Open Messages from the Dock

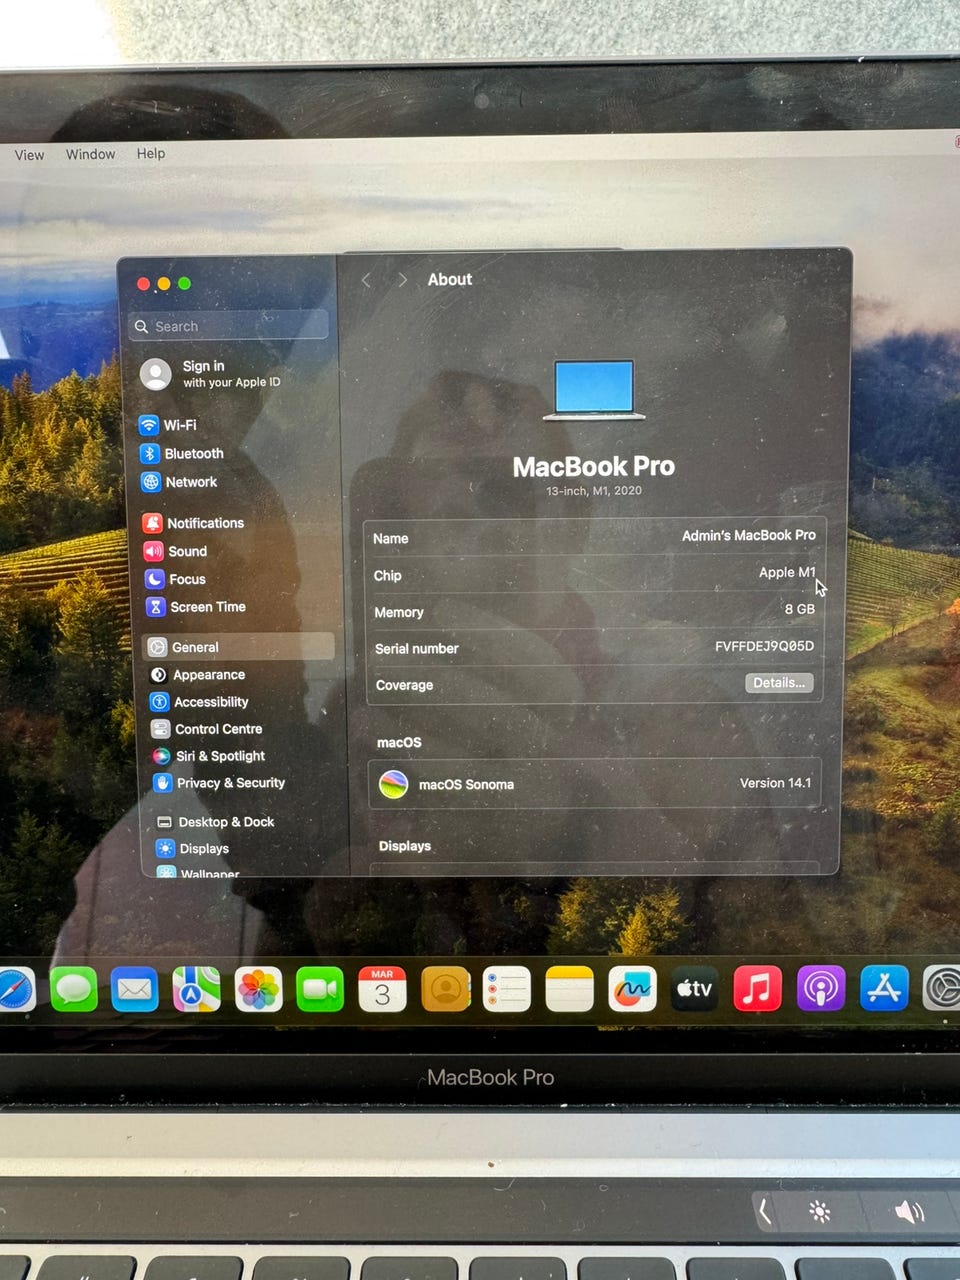coord(73,990)
